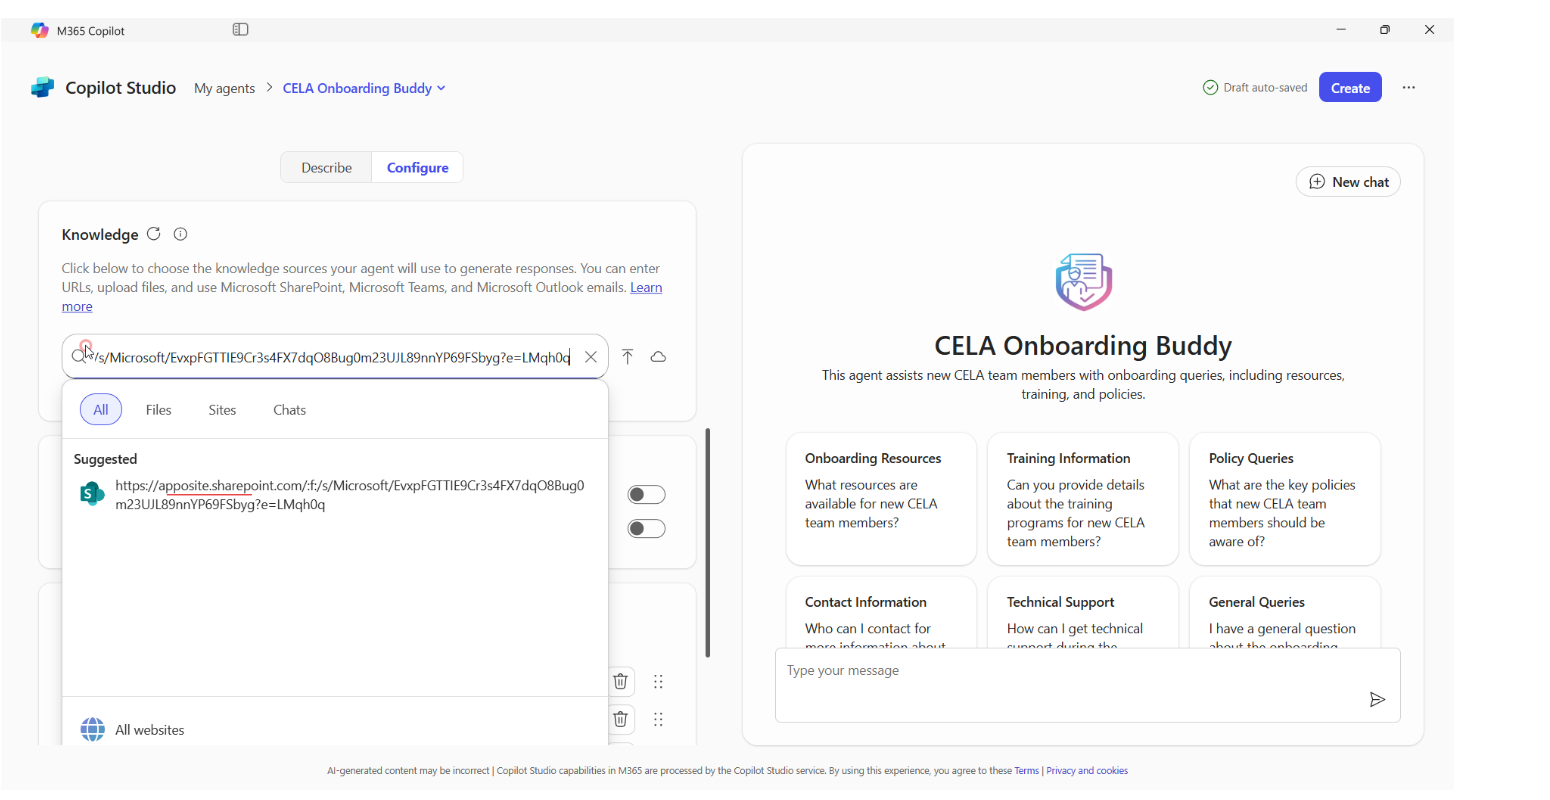Click the upper trash delete icon
This screenshot has height=800, width=1550.
point(620,681)
